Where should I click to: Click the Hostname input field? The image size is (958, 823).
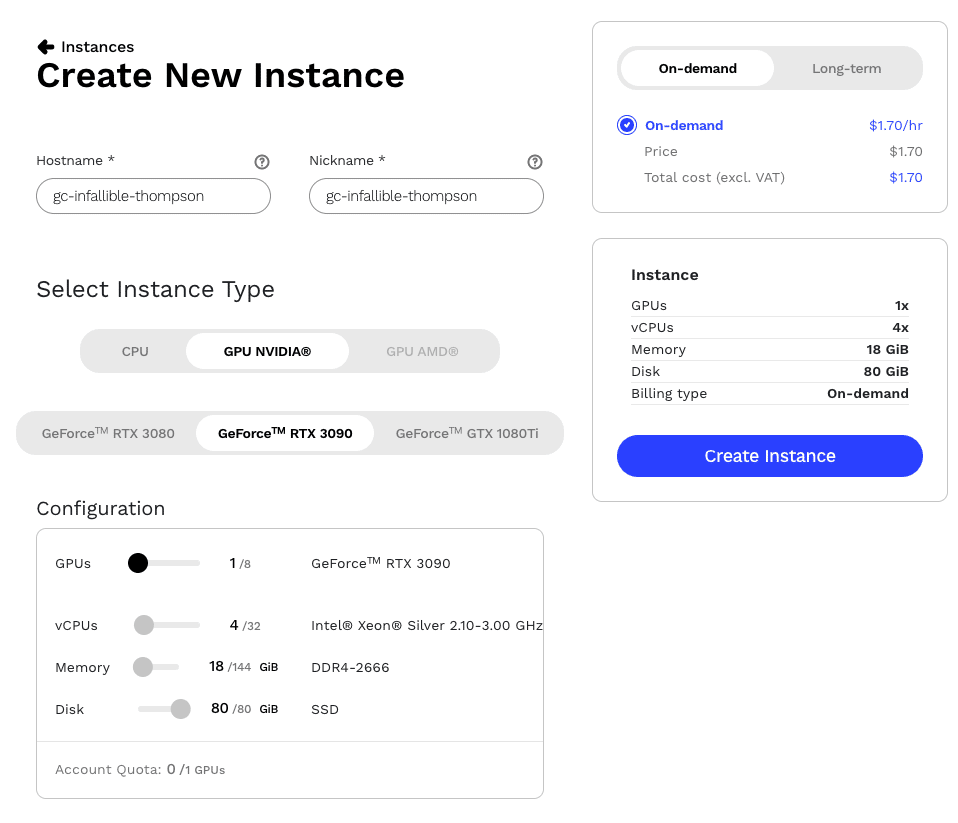click(152, 196)
